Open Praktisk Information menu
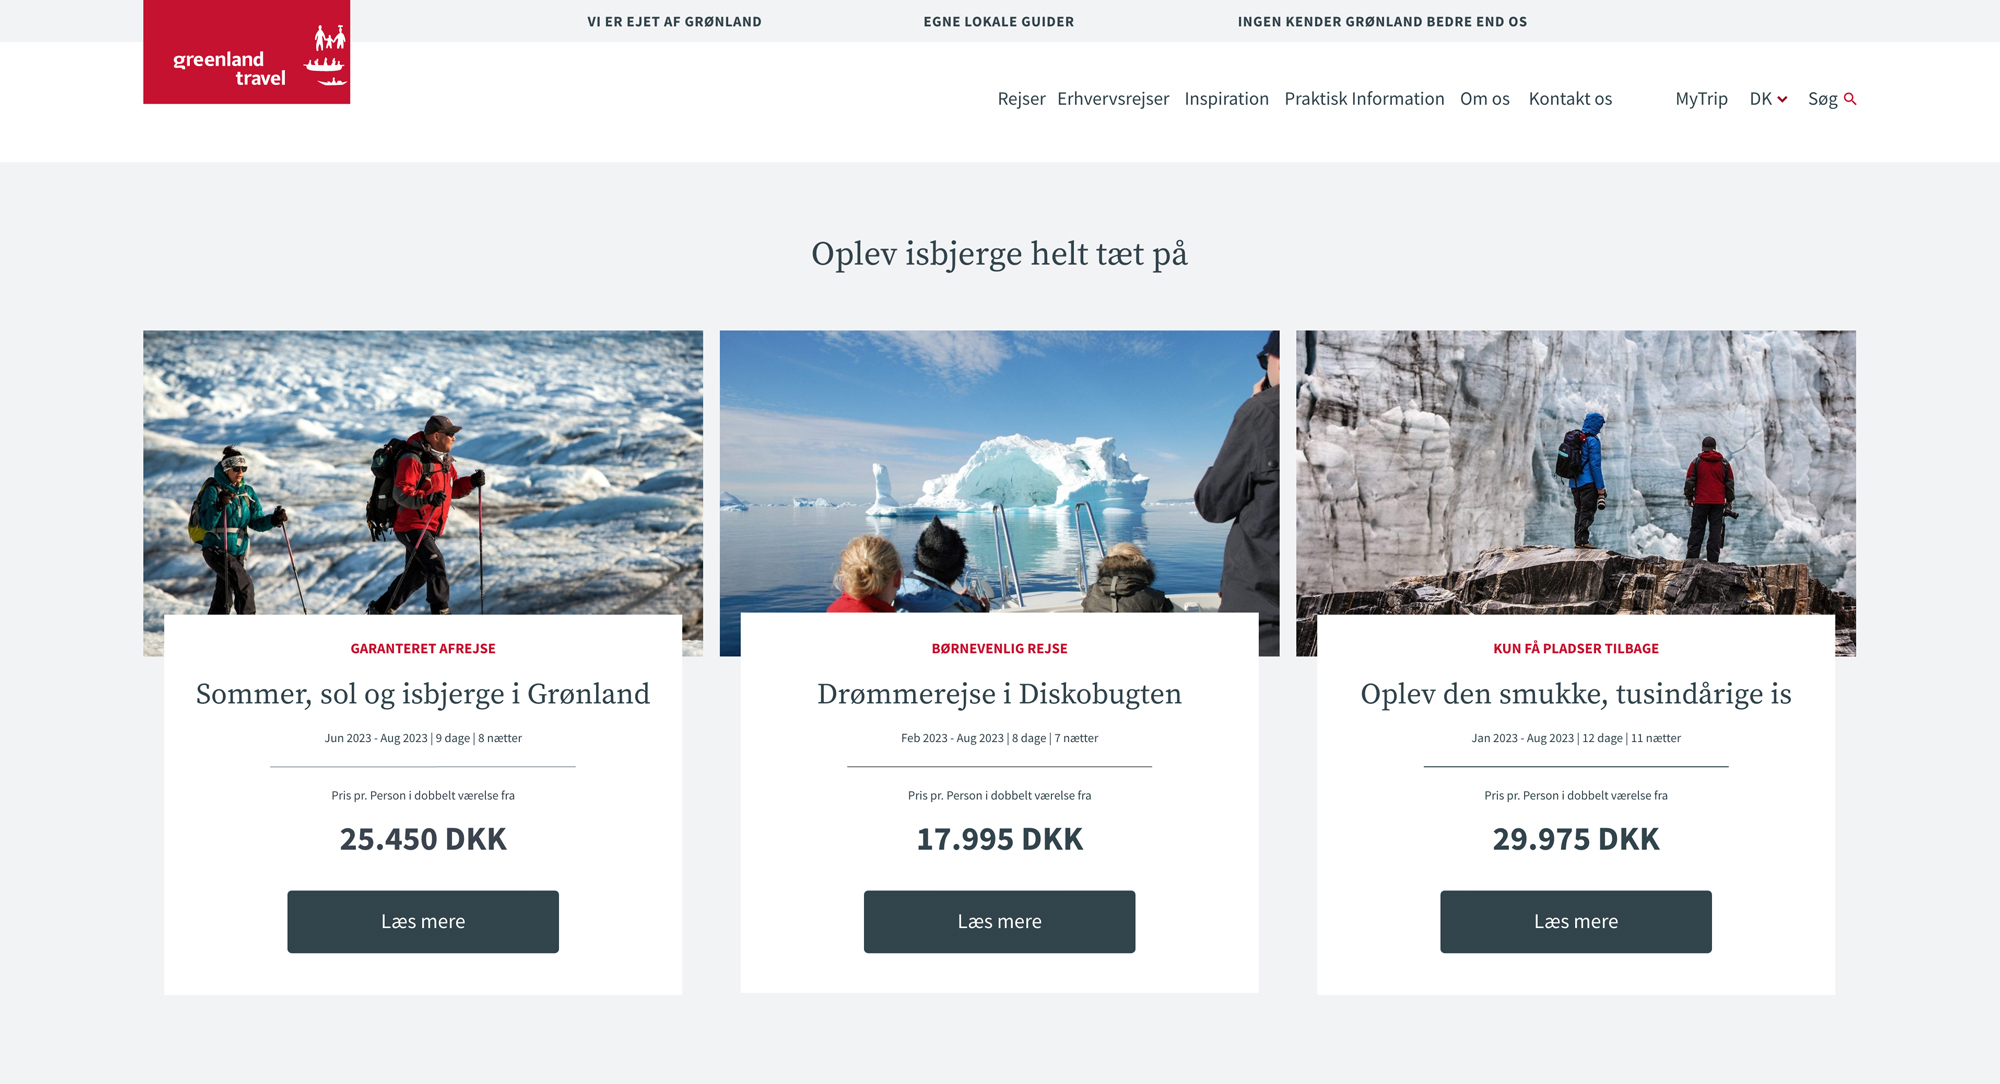2000x1084 pixels. [1364, 99]
